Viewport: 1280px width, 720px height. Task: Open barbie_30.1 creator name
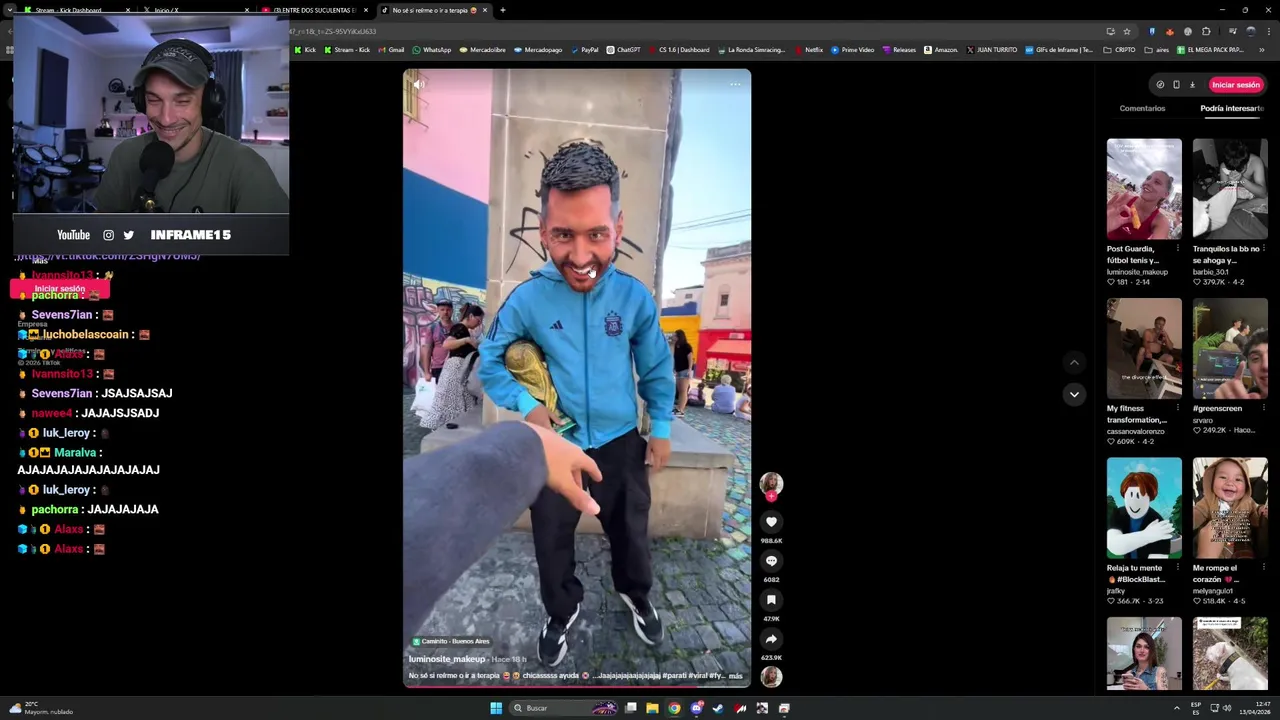1213,271
